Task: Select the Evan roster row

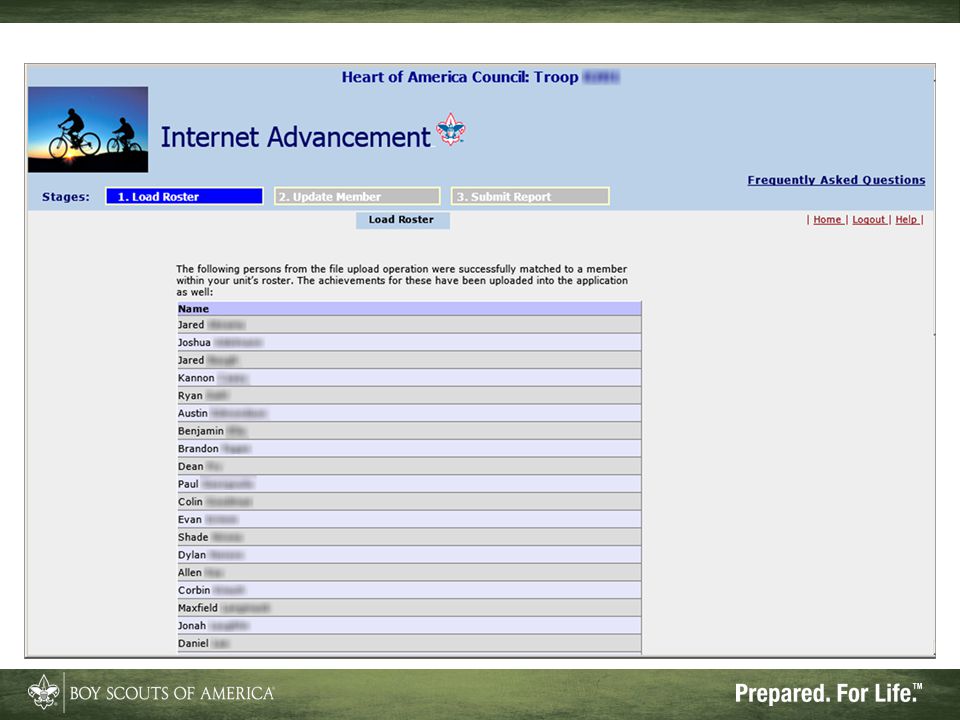Action: 409,520
